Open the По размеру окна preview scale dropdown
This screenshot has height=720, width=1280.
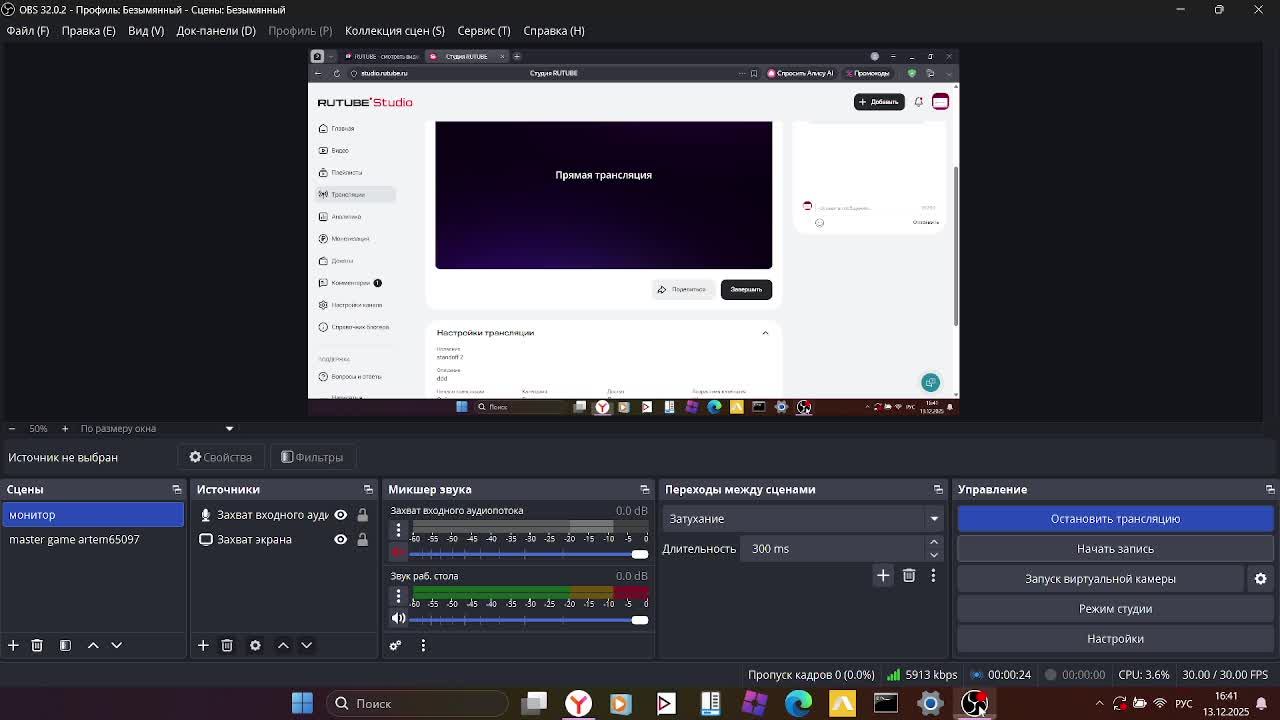pyautogui.click(x=156, y=428)
